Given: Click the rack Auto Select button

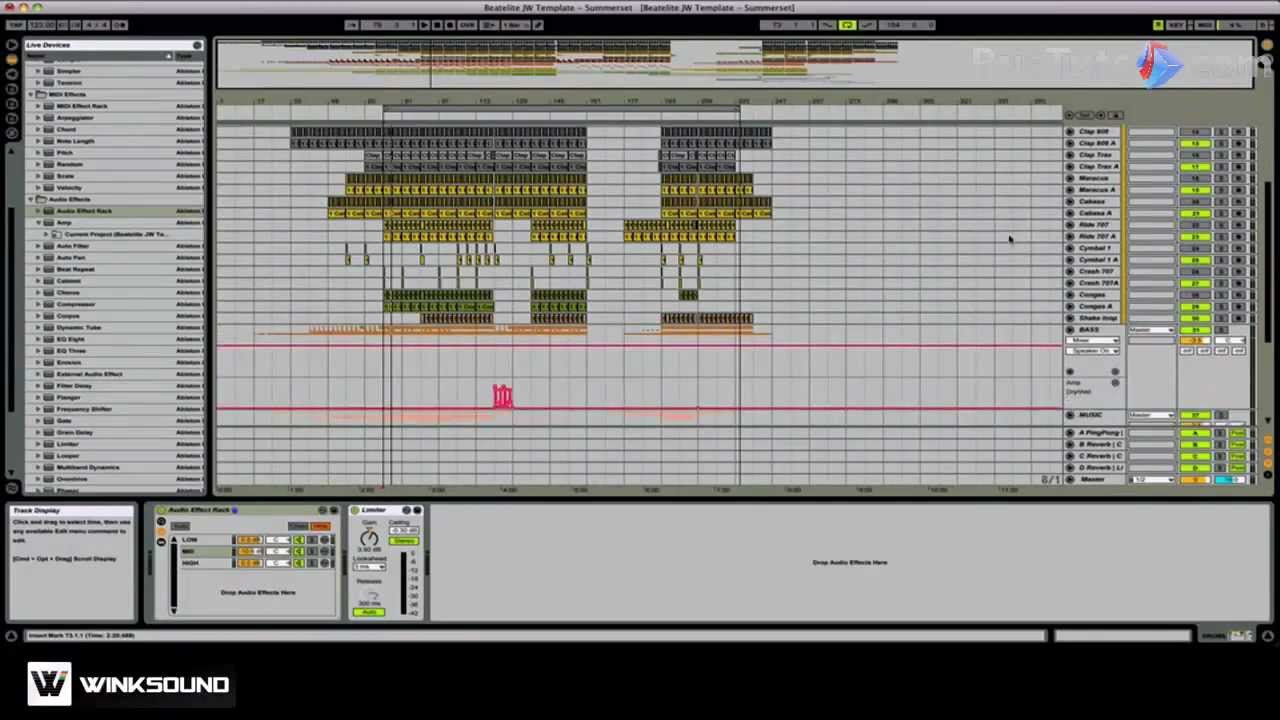Looking at the screenshot, I should pos(180,526).
